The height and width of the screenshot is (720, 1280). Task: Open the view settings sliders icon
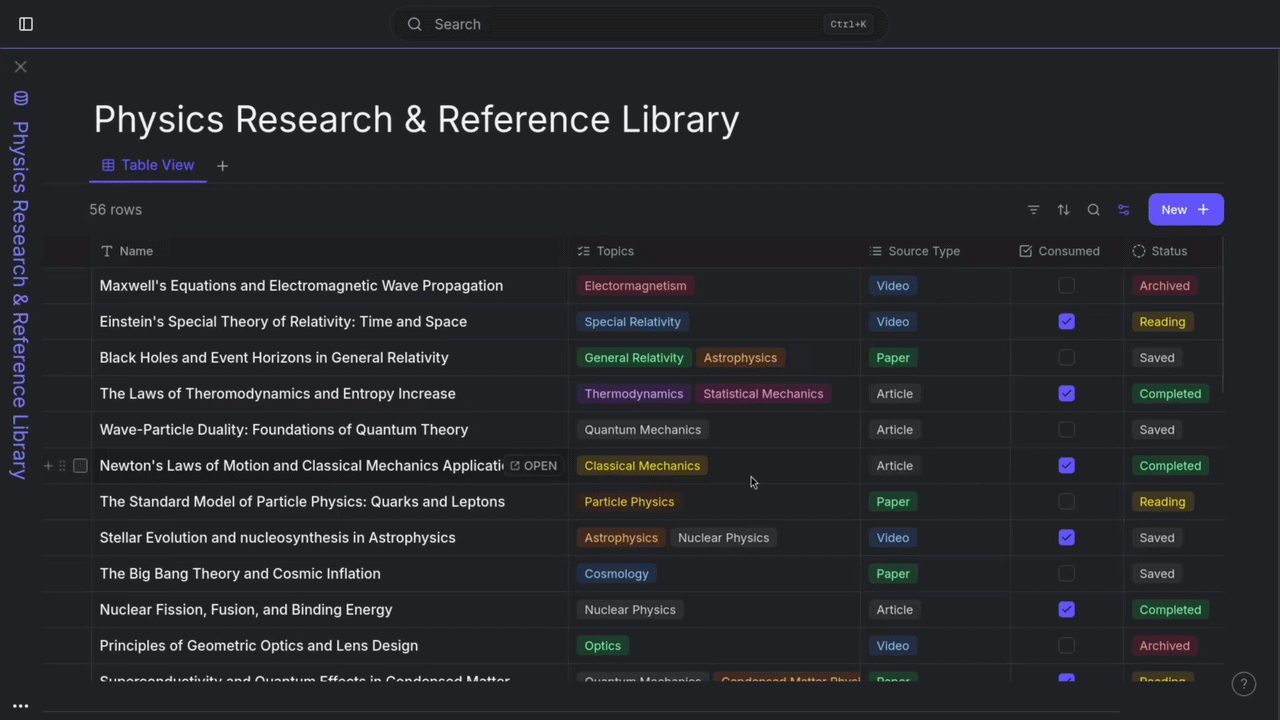coord(1124,210)
